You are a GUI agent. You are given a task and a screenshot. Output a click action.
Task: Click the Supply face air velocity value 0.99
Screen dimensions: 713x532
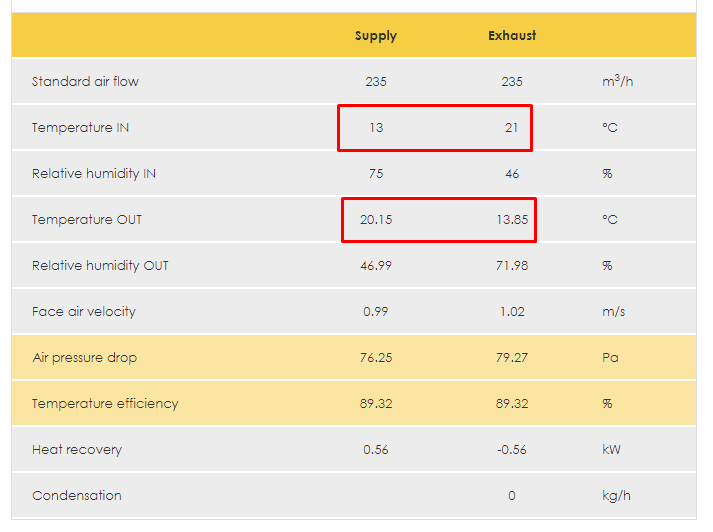coord(376,312)
